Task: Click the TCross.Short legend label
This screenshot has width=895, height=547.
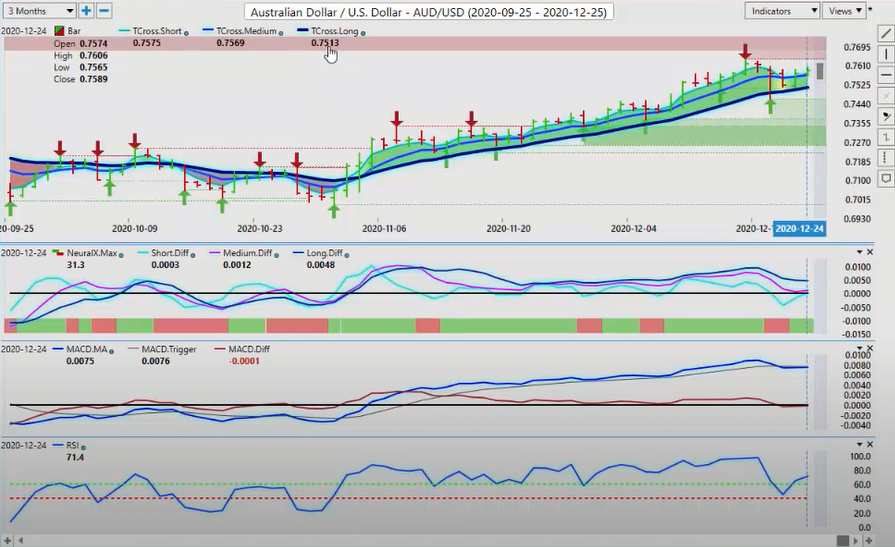Action: click(157, 31)
